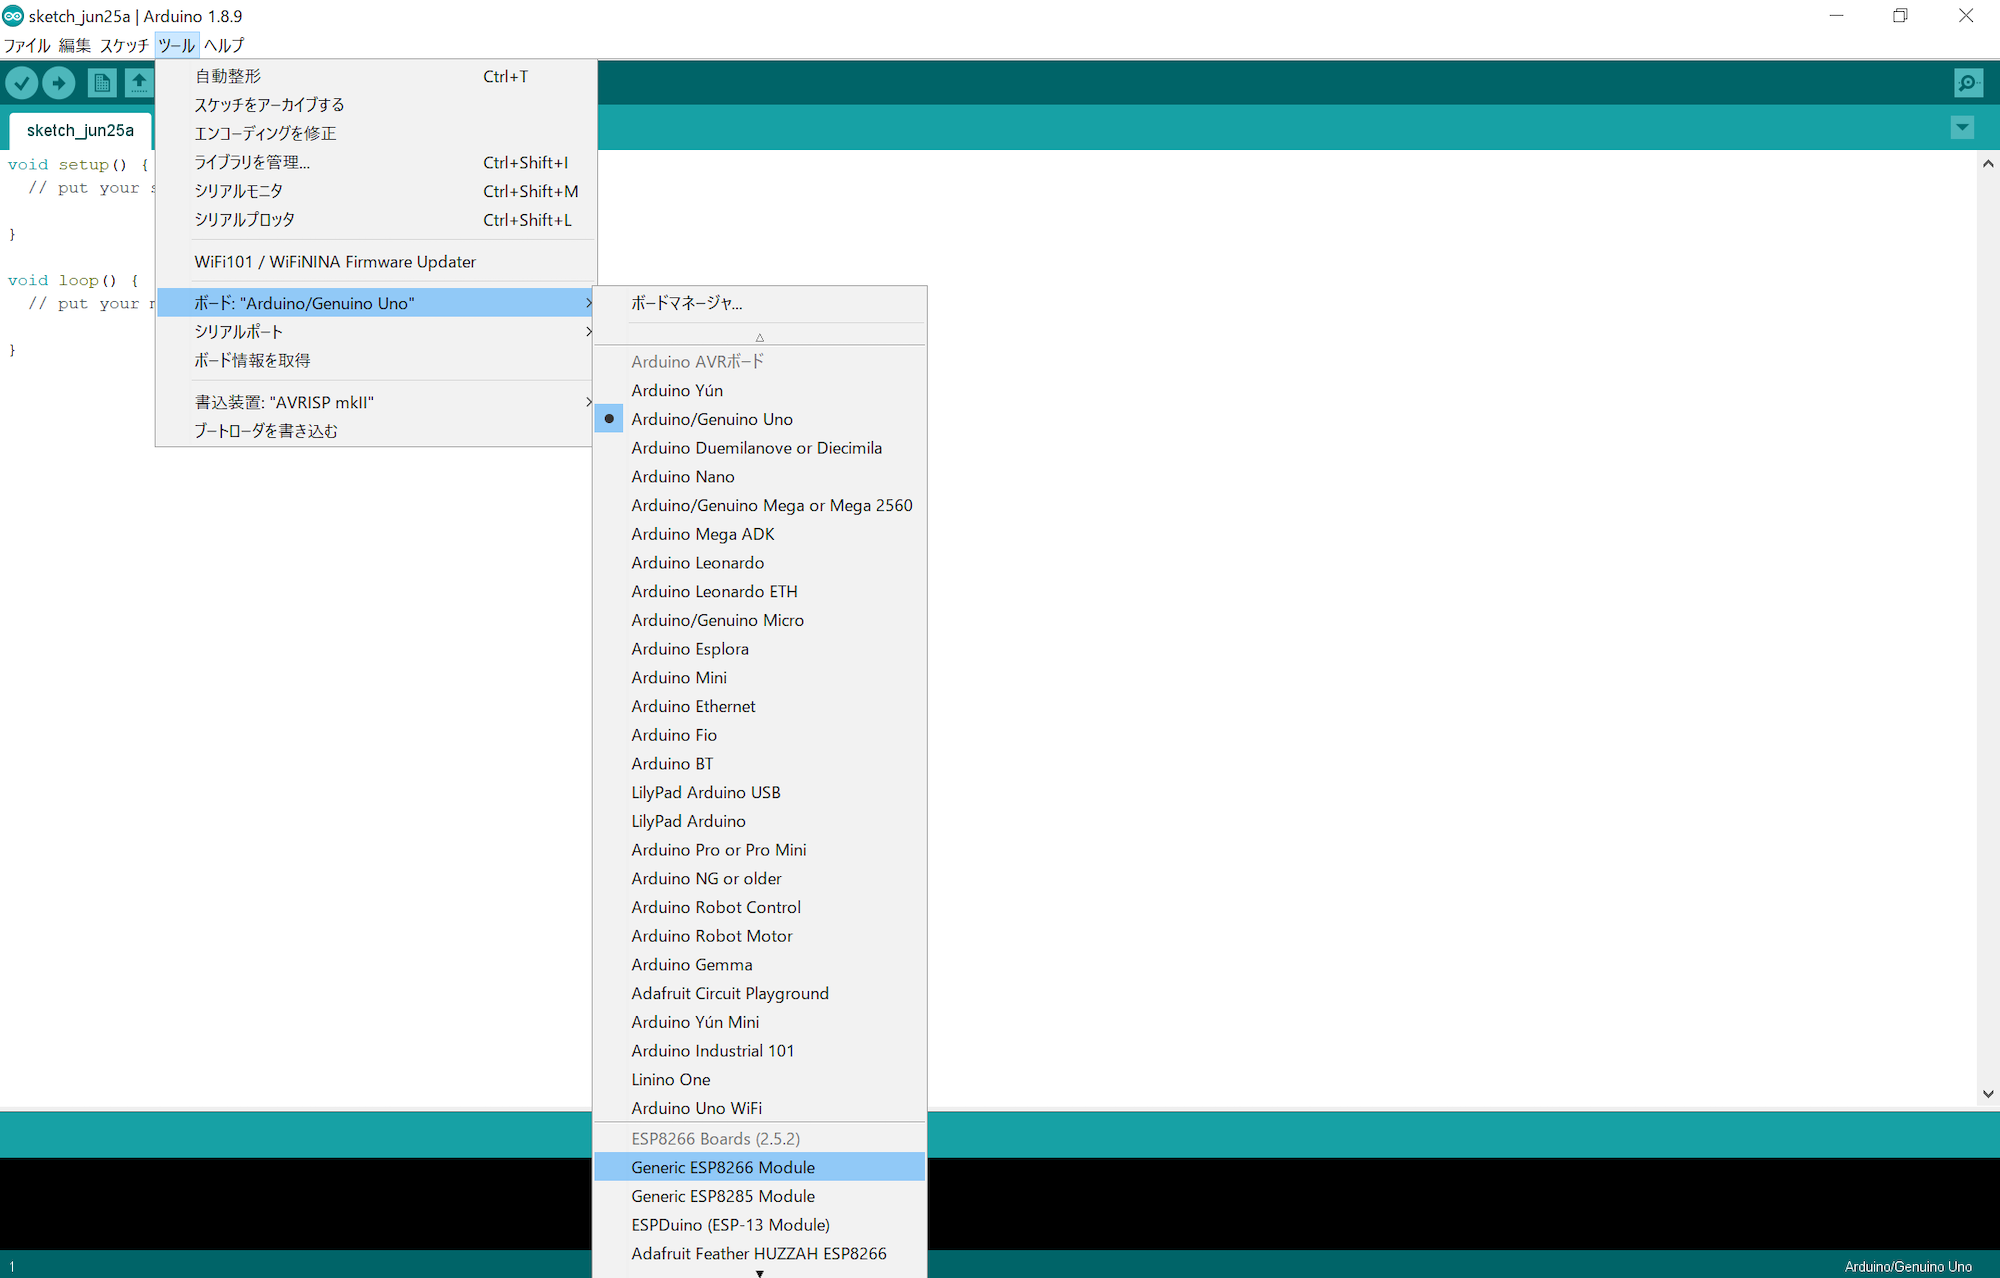Open the Serial Monitor magnifier icon

tap(1967, 83)
